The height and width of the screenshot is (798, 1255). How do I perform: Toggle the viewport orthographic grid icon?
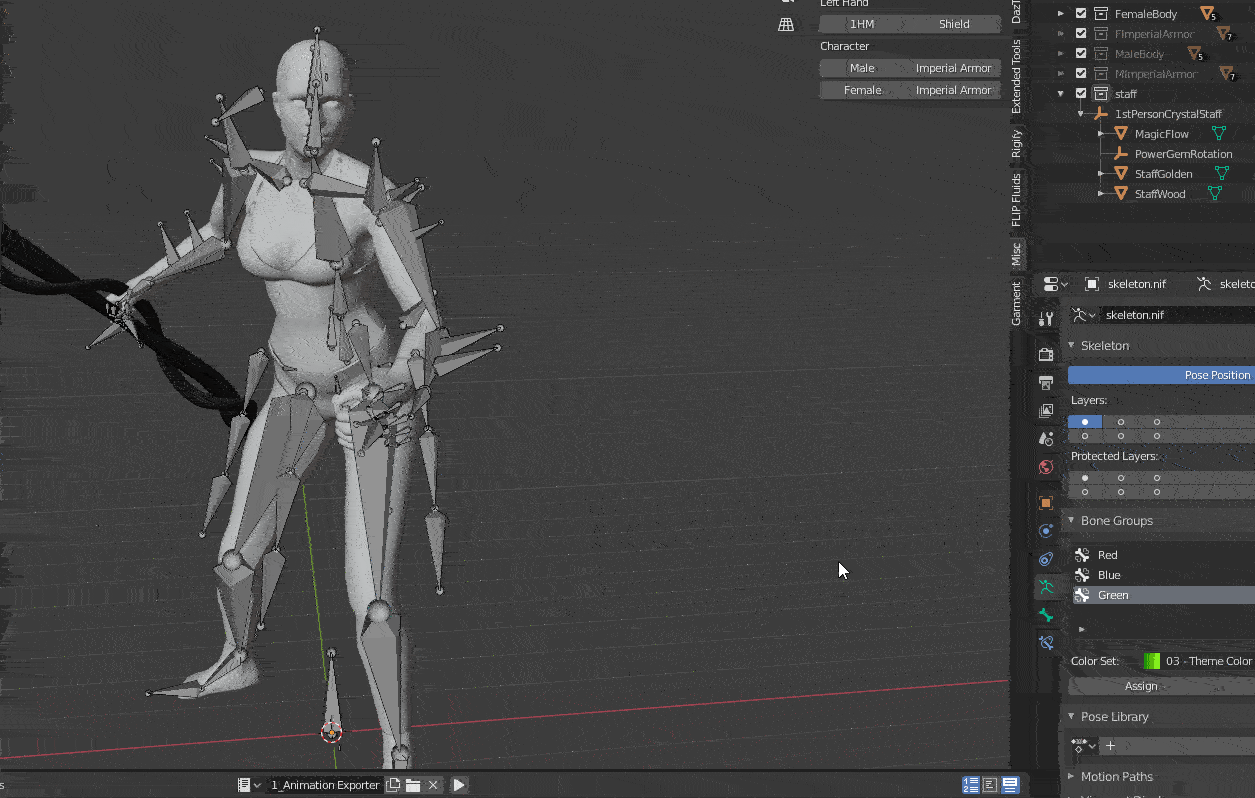point(786,24)
